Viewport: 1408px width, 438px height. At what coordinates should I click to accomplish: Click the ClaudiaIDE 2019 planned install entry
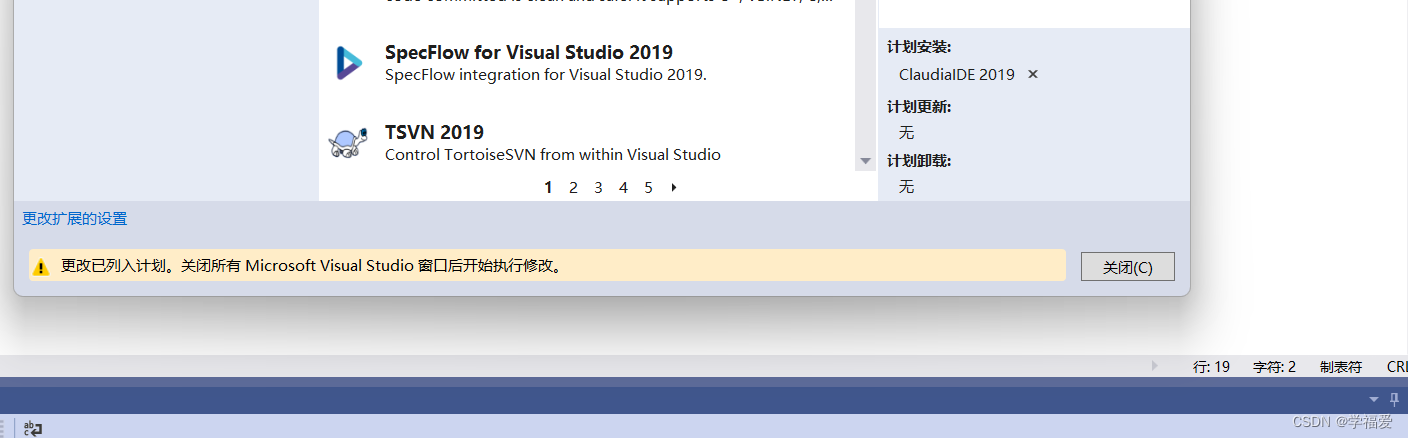click(x=956, y=74)
